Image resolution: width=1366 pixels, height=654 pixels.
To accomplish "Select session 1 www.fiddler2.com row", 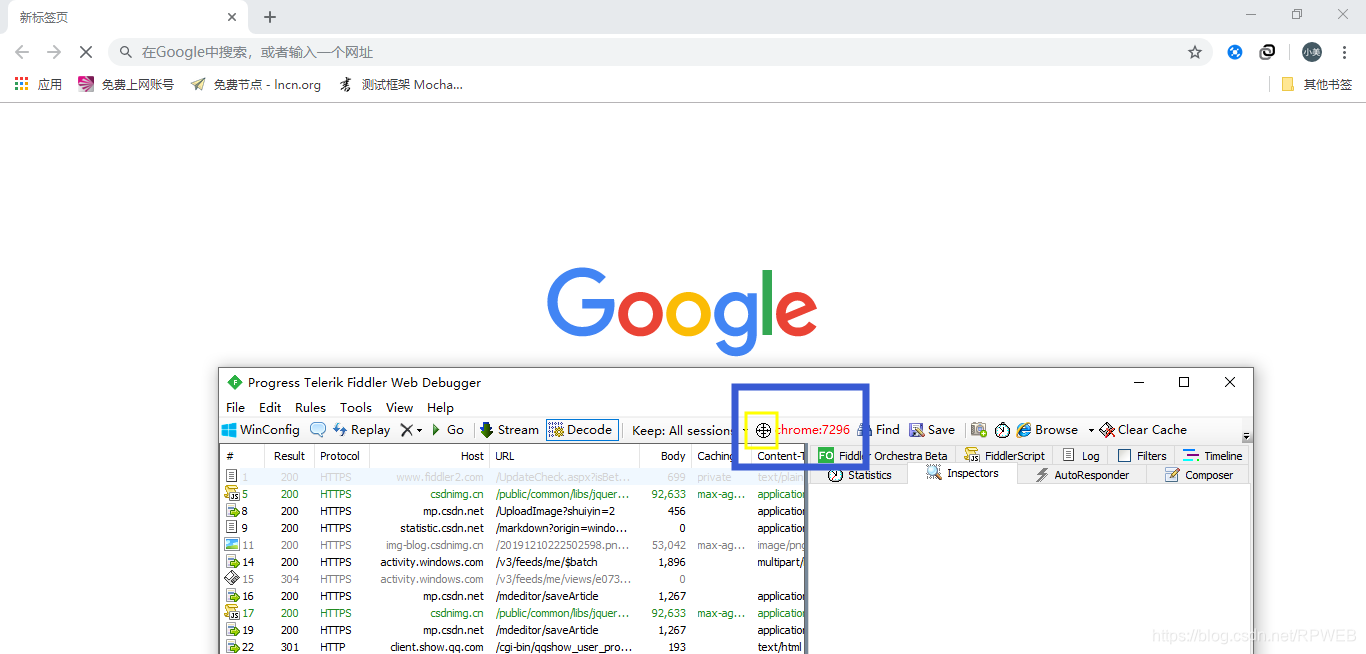I will pyautogui.click(x=513, y=477).
